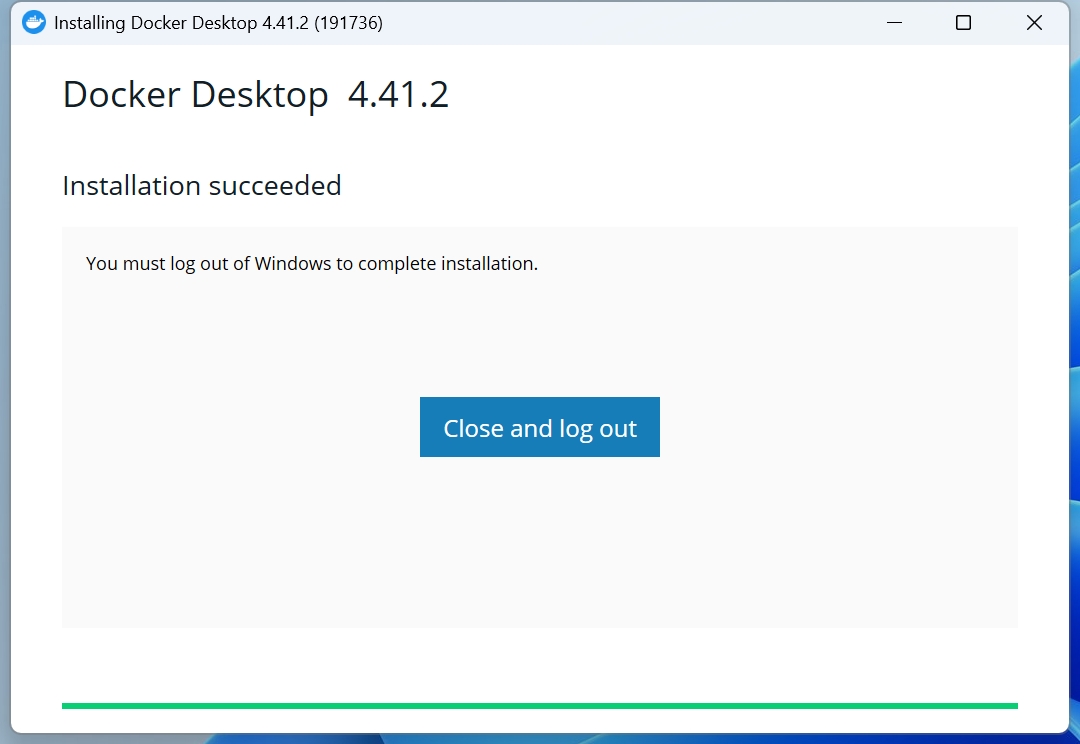The image size is (1080, 744).
Task: Click empty gray panel area right of the button
Action: pos(840,428)
